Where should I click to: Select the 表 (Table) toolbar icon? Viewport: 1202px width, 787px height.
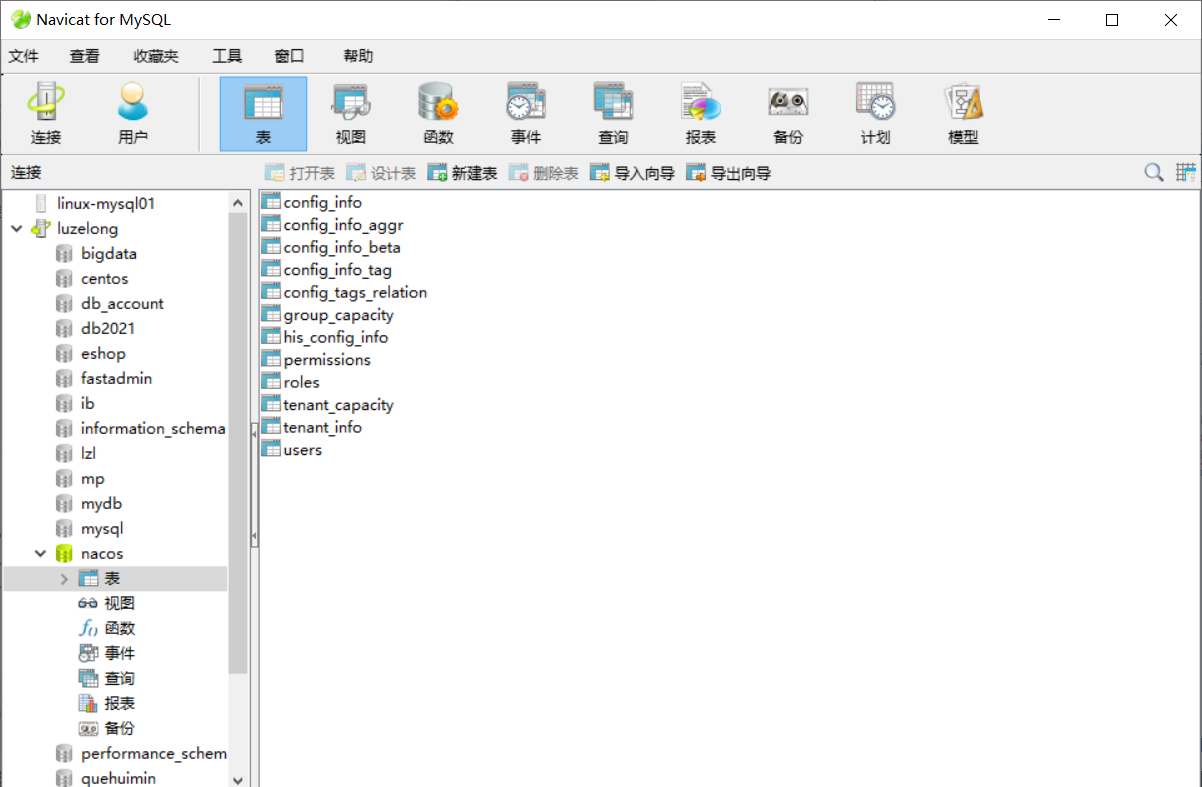[263, 114]
